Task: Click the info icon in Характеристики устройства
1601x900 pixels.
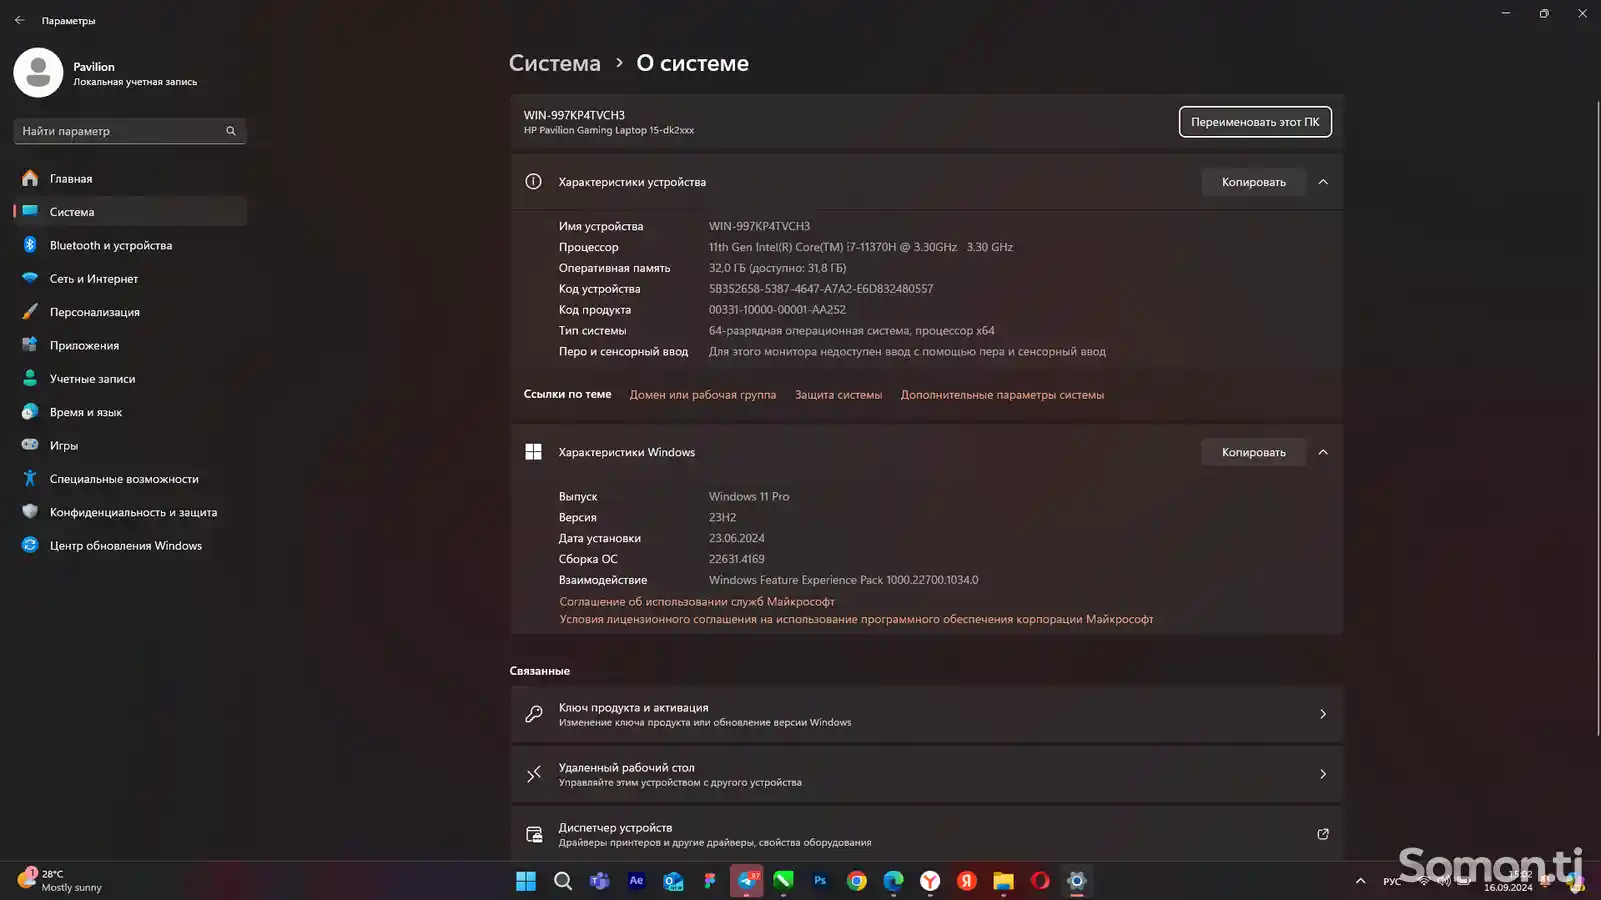Action: 533,182
